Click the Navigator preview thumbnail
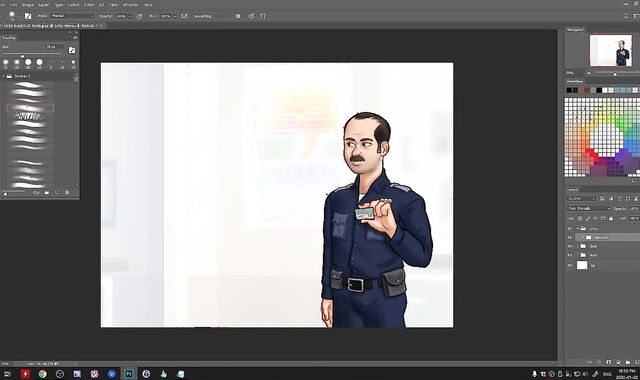This screenshot has height=380, width=640. (611, 50)
